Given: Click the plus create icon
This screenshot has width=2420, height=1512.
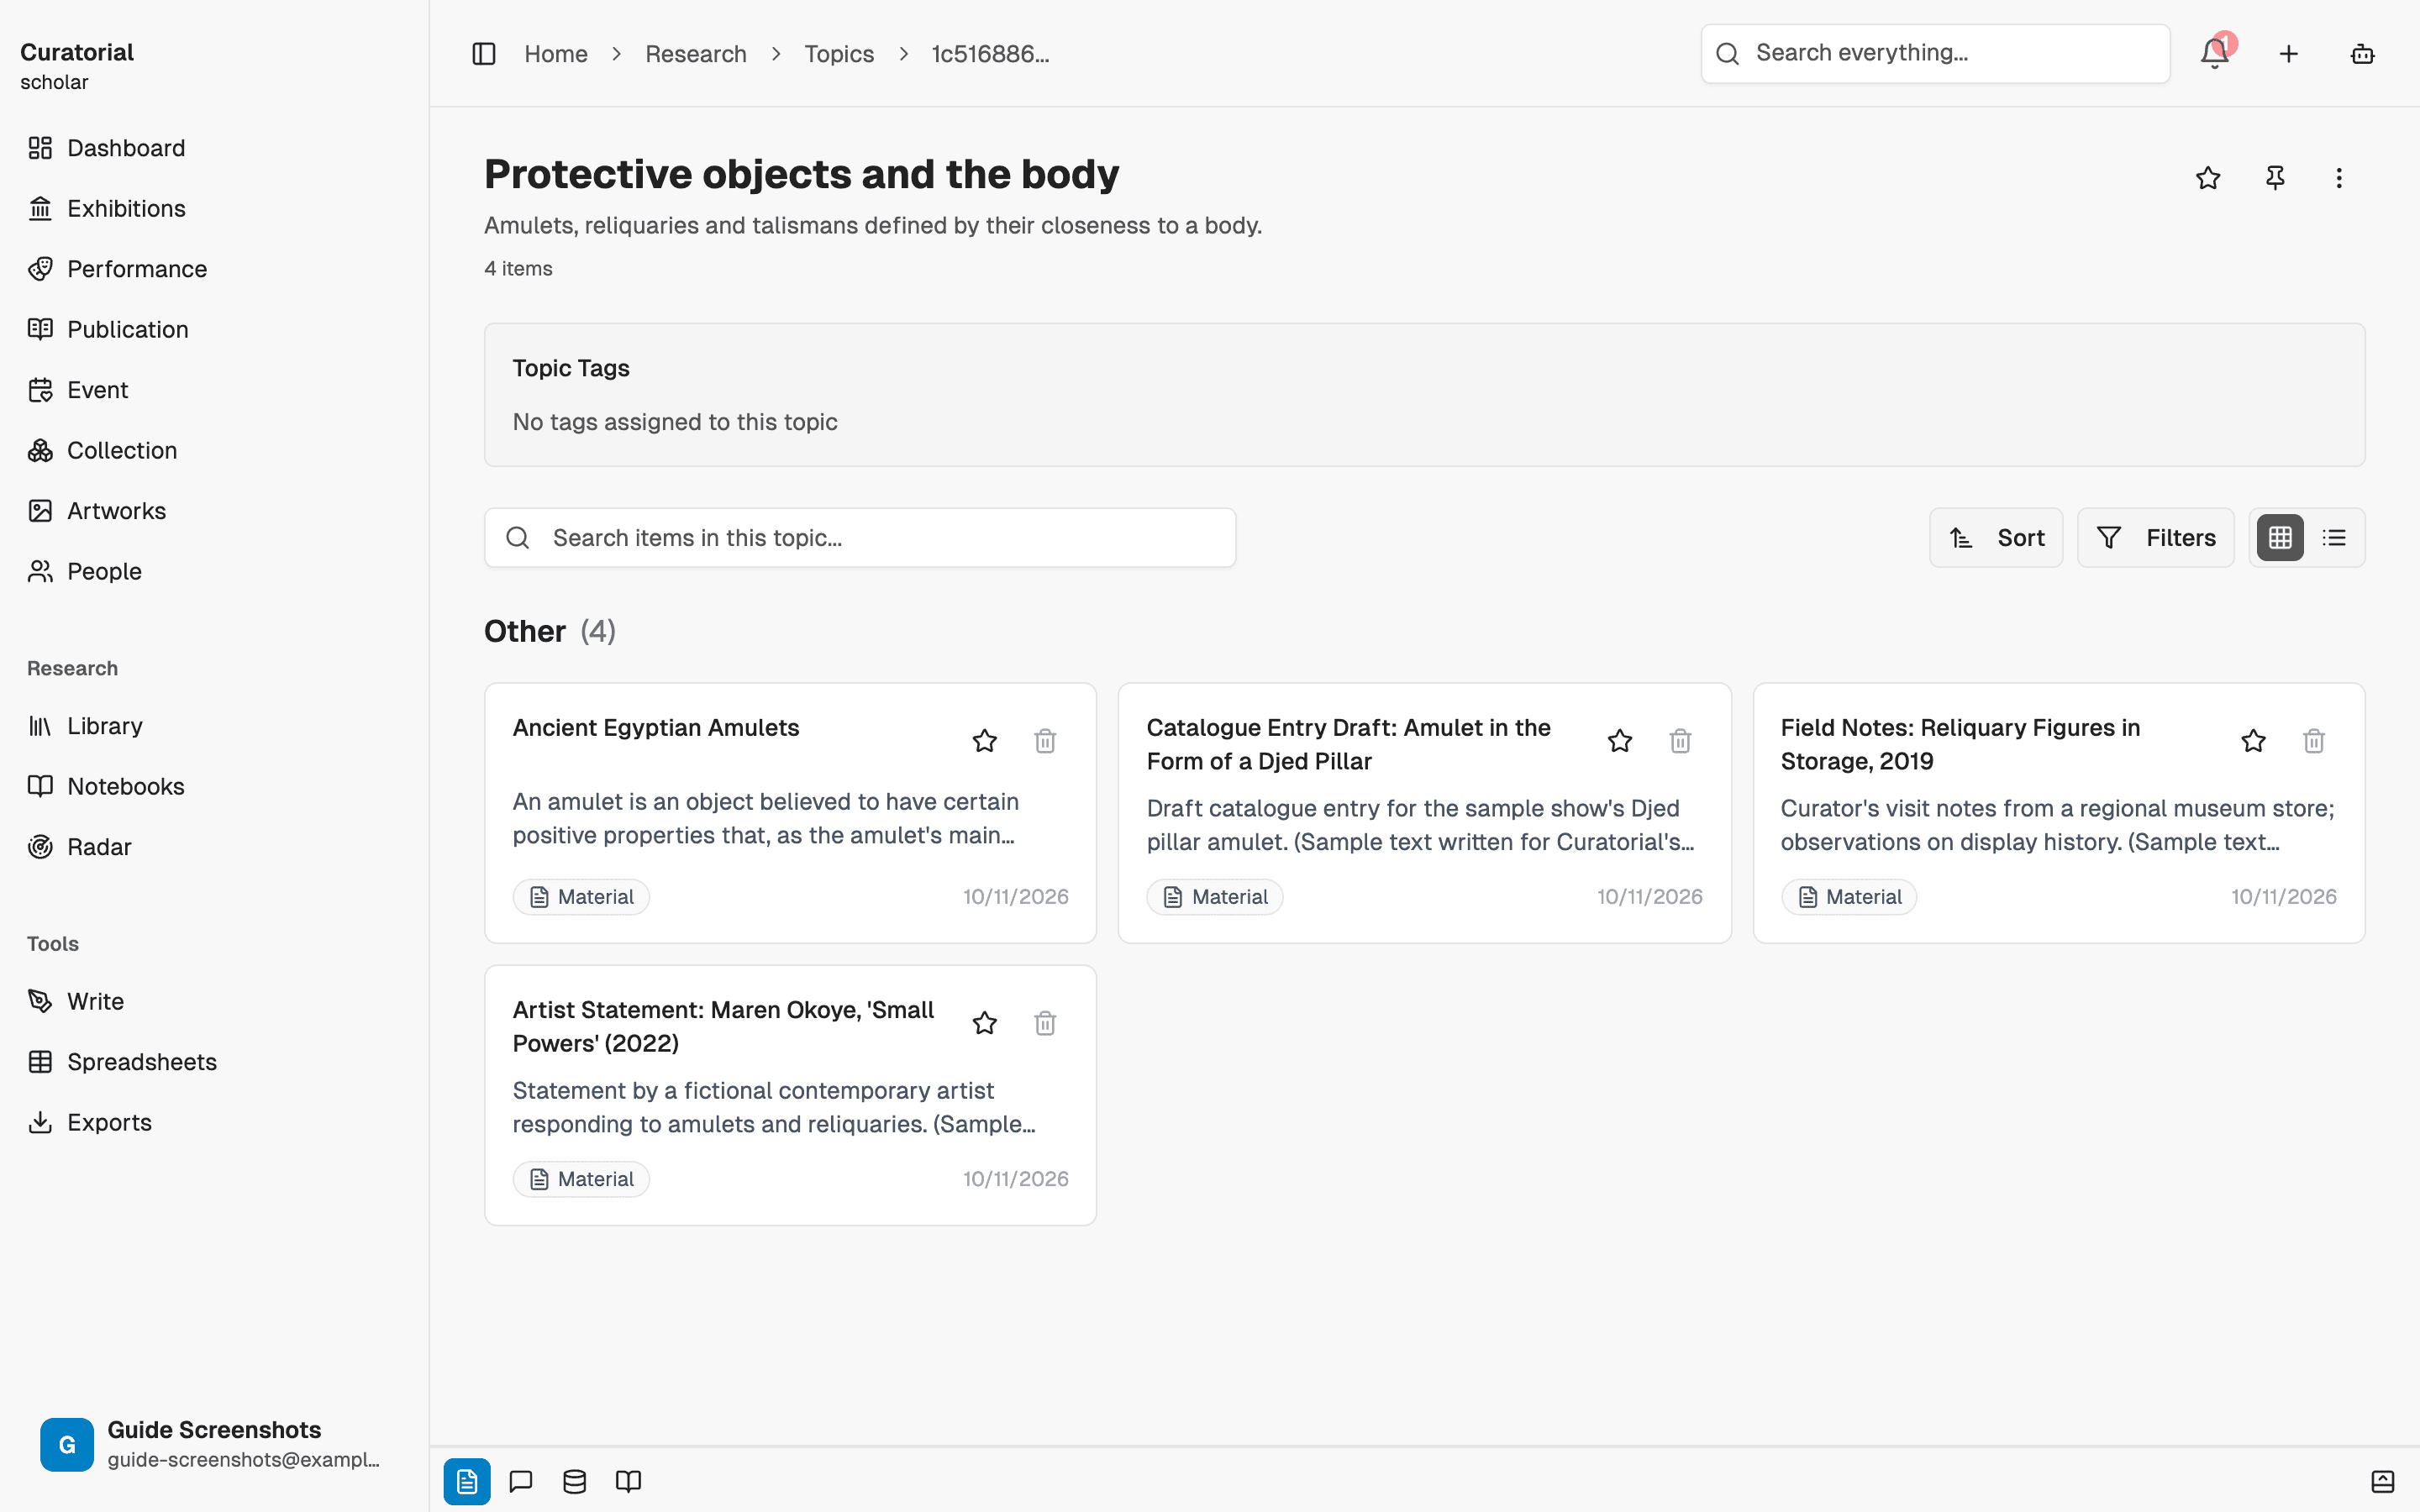Looking at the screenshot, I should 2289,54.
